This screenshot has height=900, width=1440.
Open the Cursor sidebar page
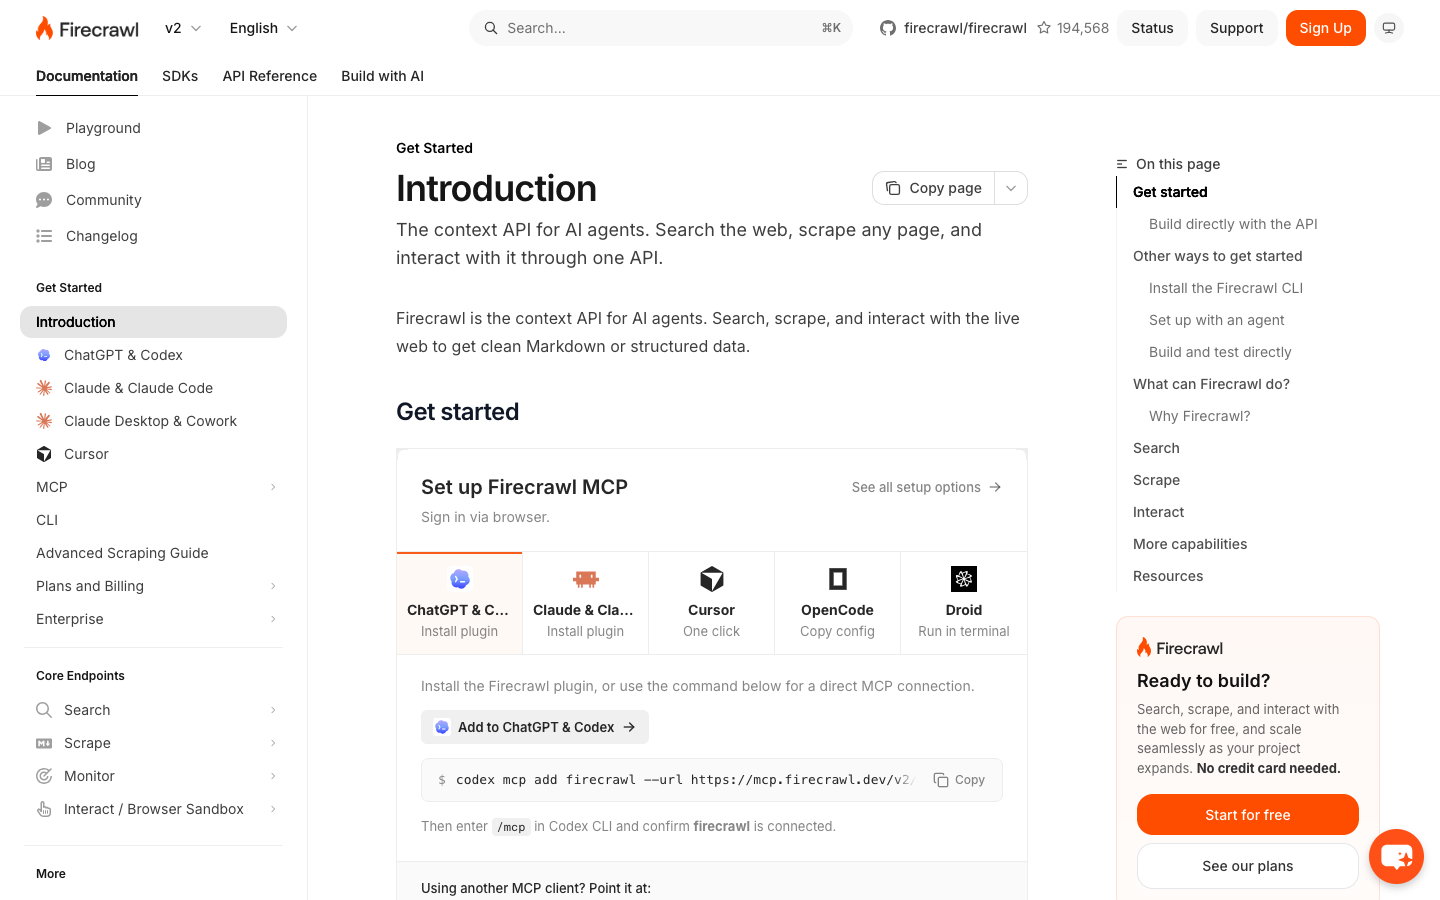coord(153,454)
